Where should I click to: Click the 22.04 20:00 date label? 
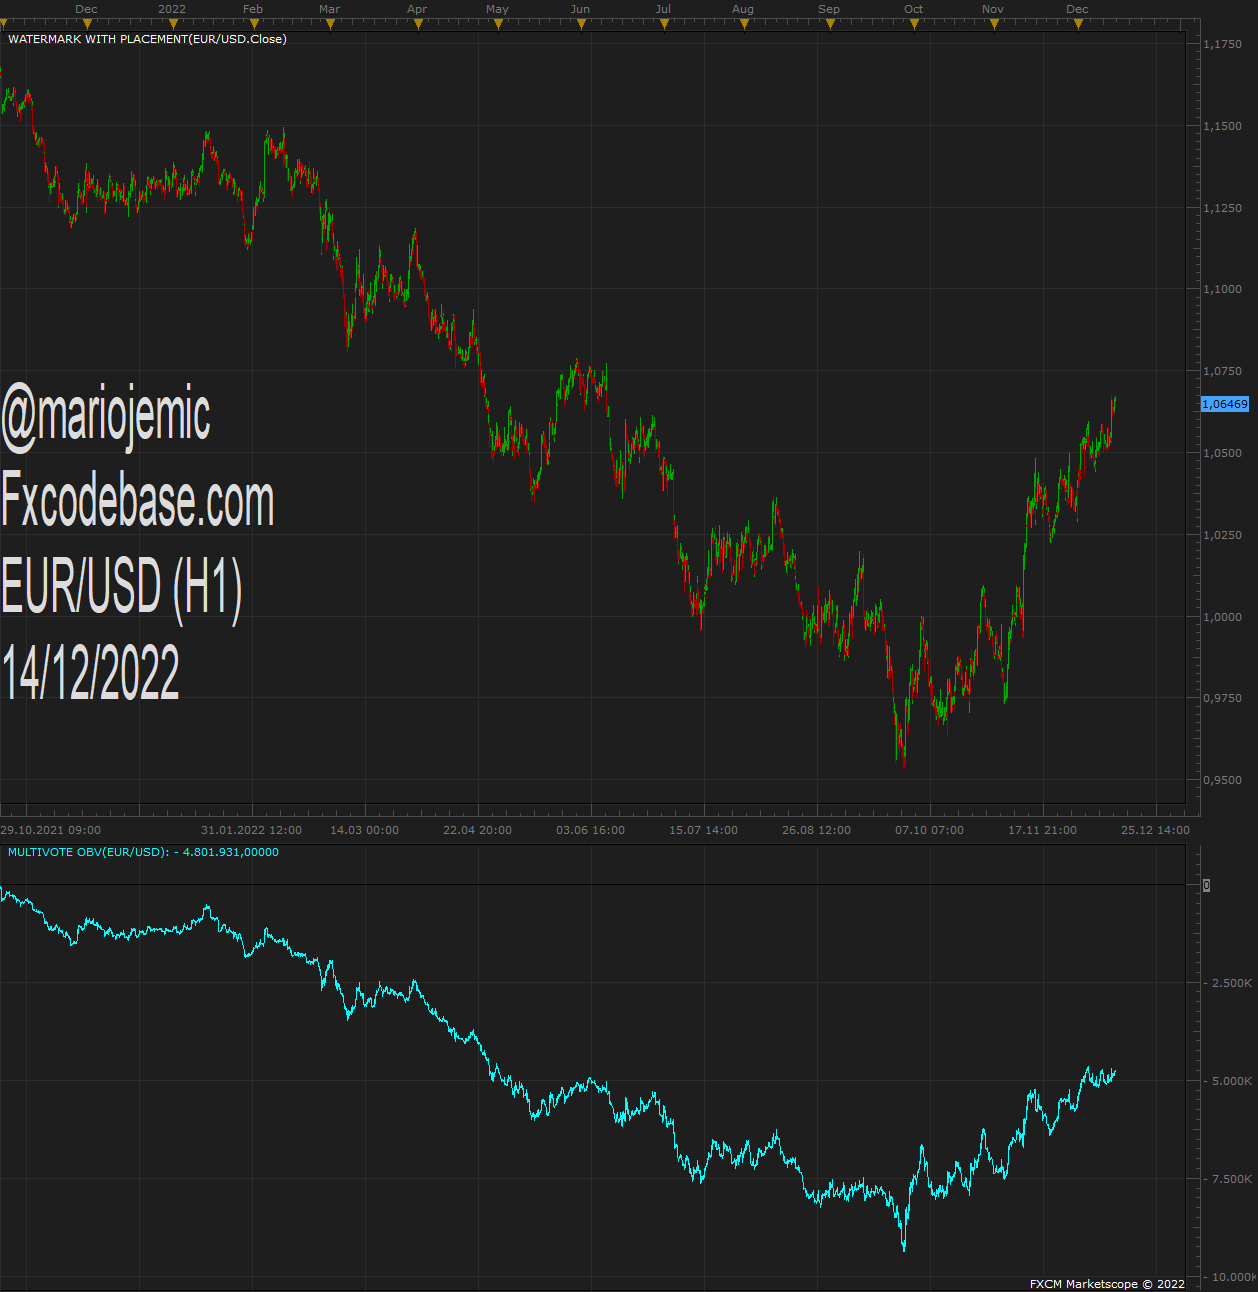(x=477, y=830)
